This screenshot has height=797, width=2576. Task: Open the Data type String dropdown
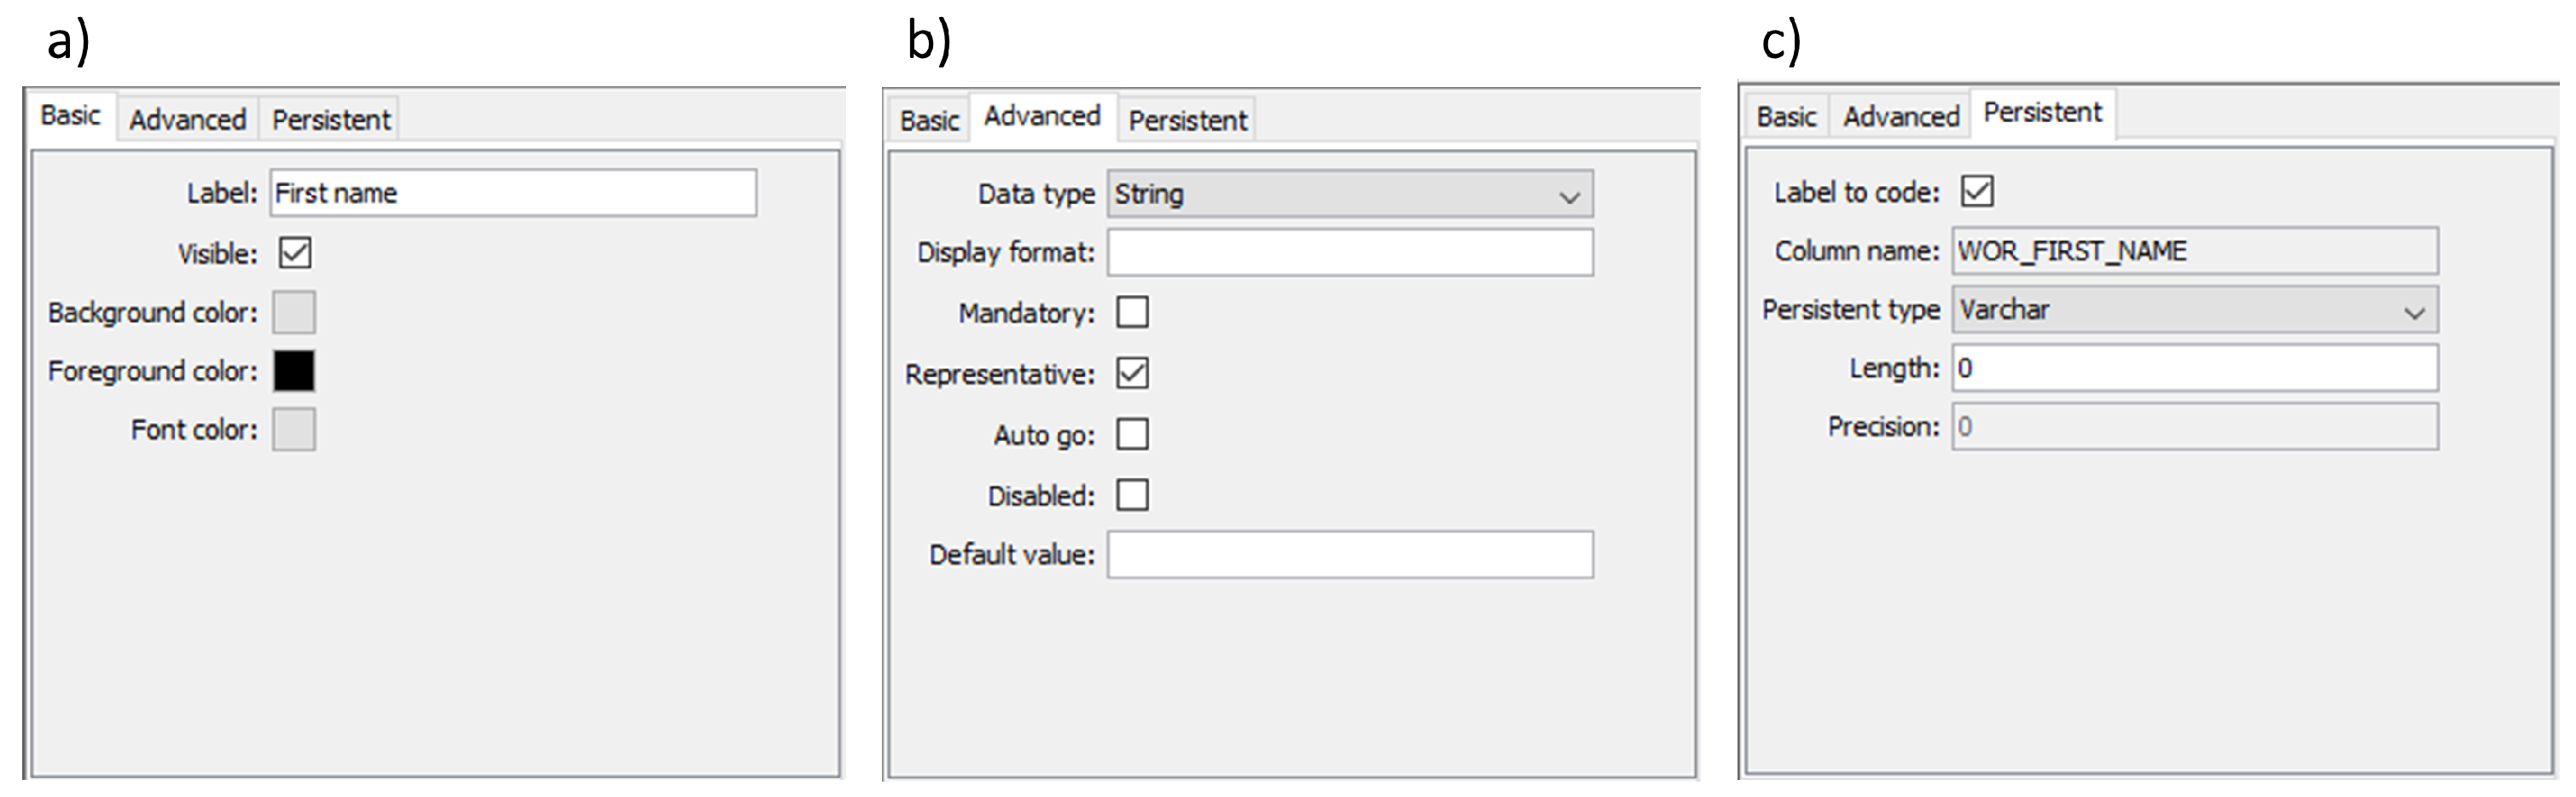[1349, 194]
